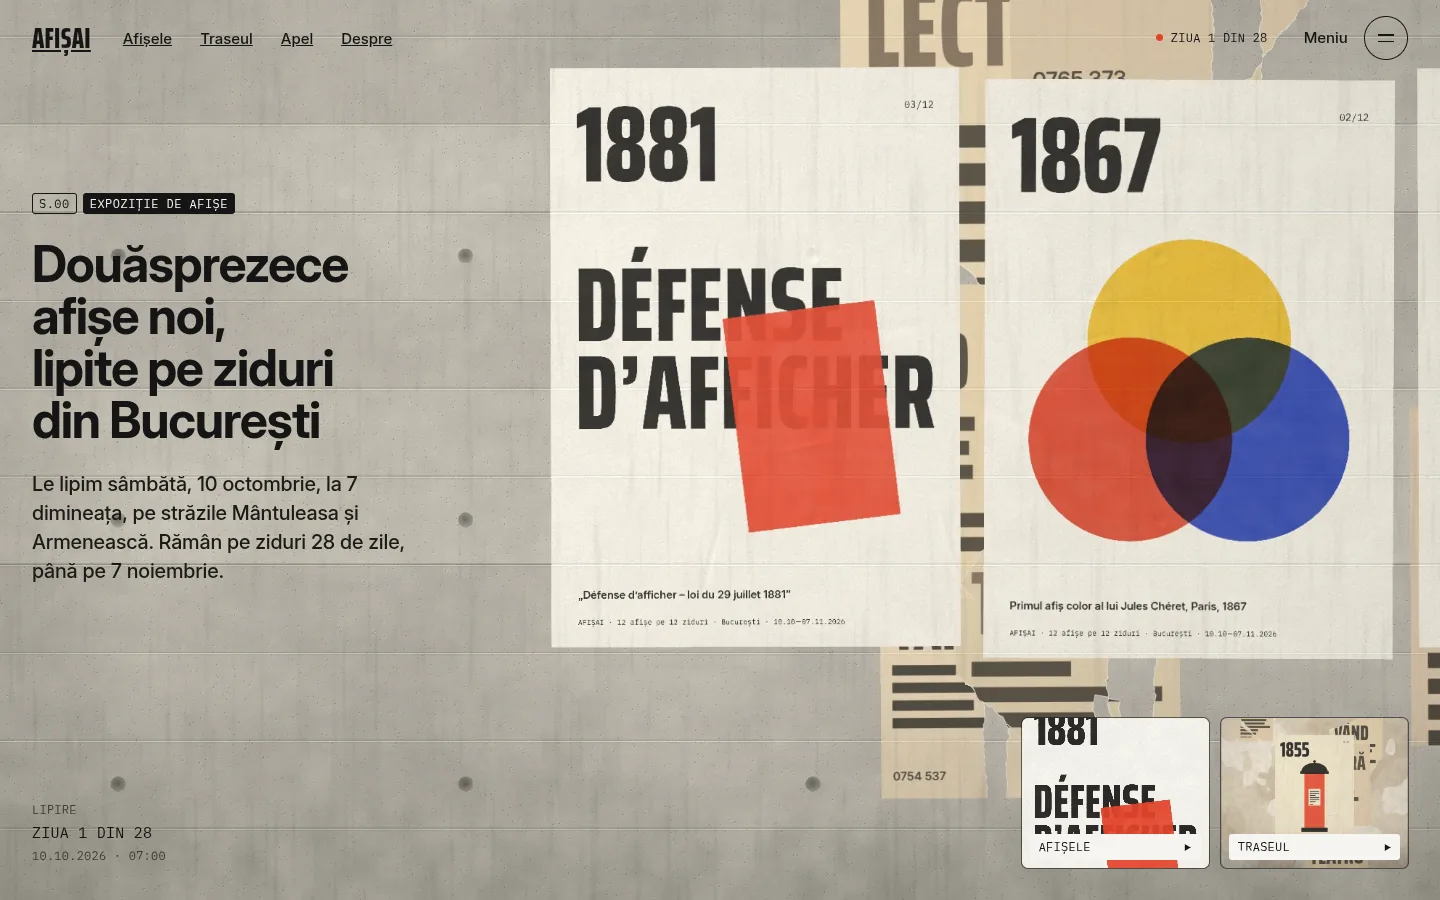Open the Afișele nav link
Image resolution: width=1440 pixels, height=900 pixels.
pos(147,39)
